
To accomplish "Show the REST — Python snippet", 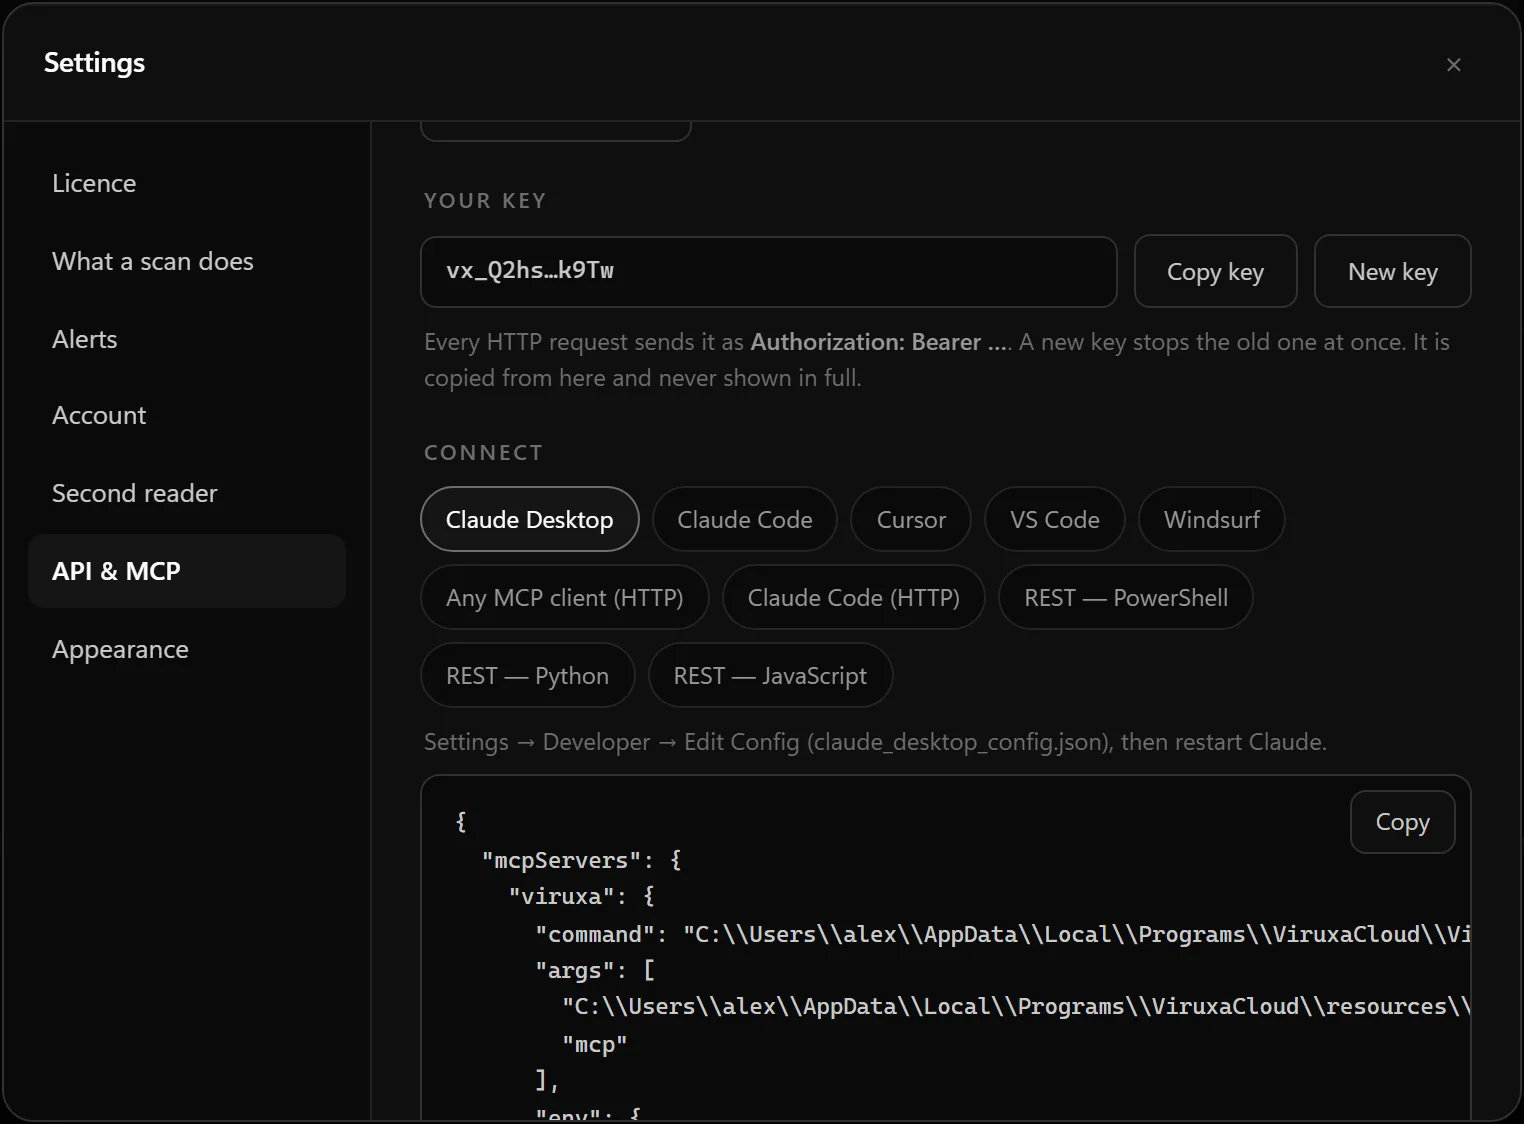I will (528, 675).
